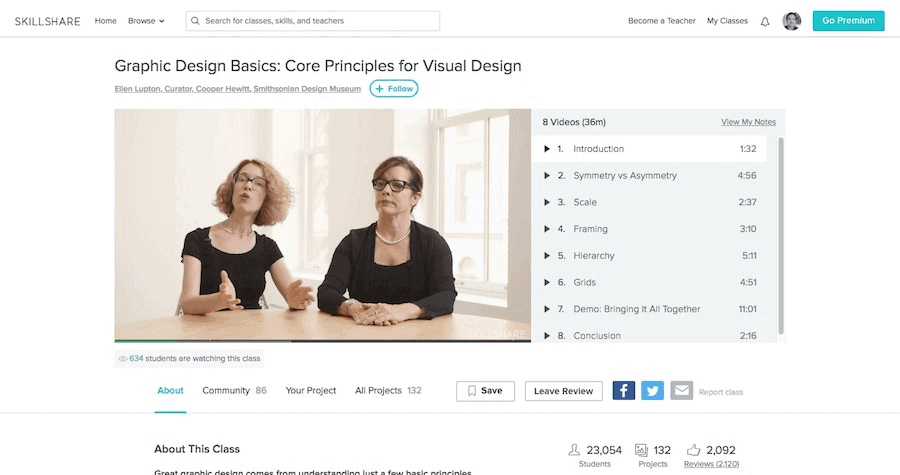Toggle Follow for Ellen Lupton
The width and height of the screenshot is (900, 475).
[x=394, y=89]
